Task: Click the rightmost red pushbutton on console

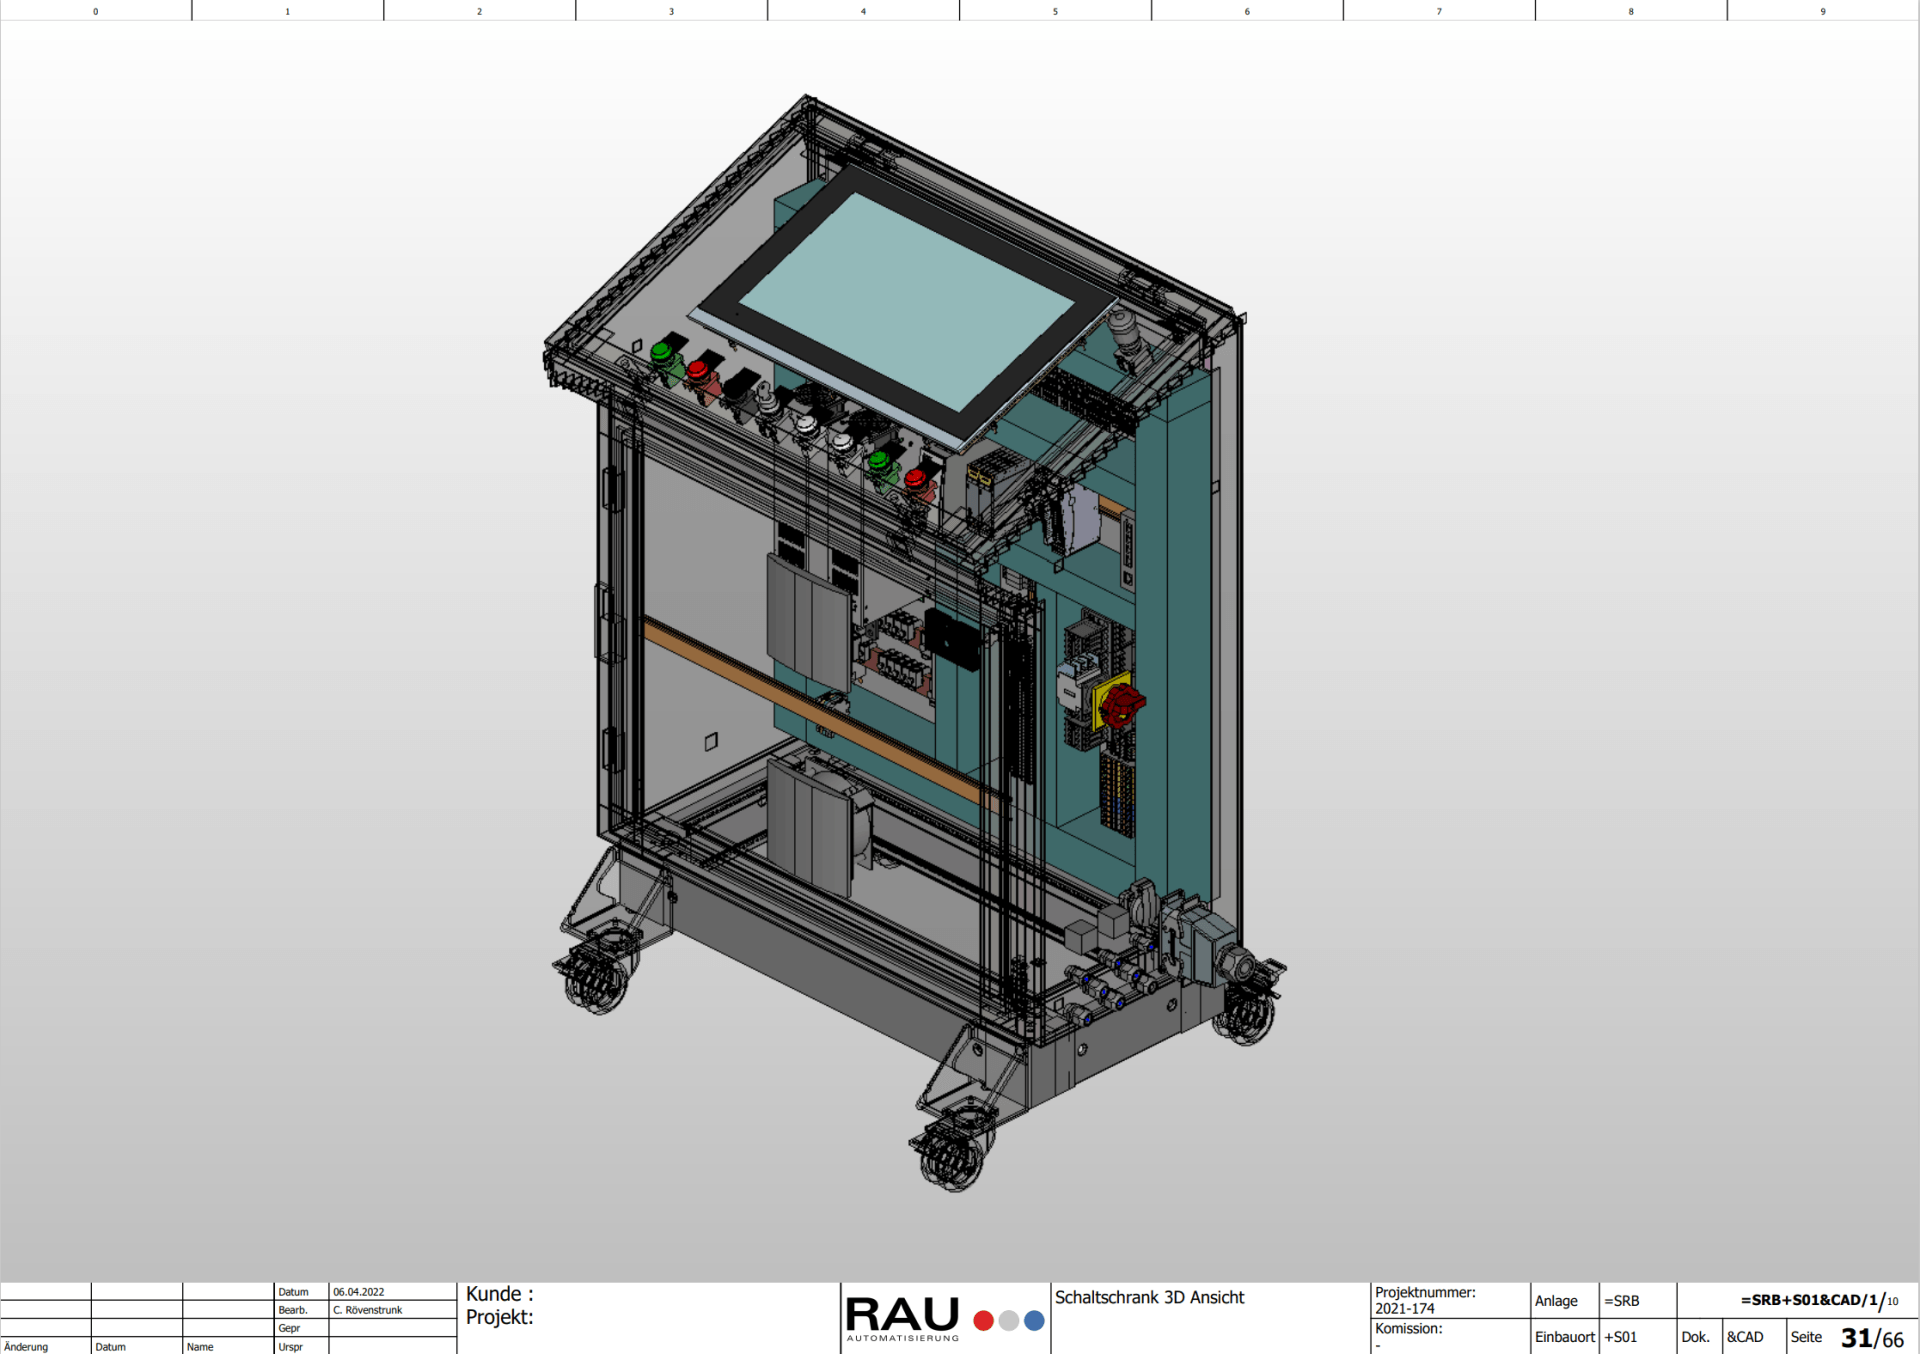Action: [x=915, y=479]
